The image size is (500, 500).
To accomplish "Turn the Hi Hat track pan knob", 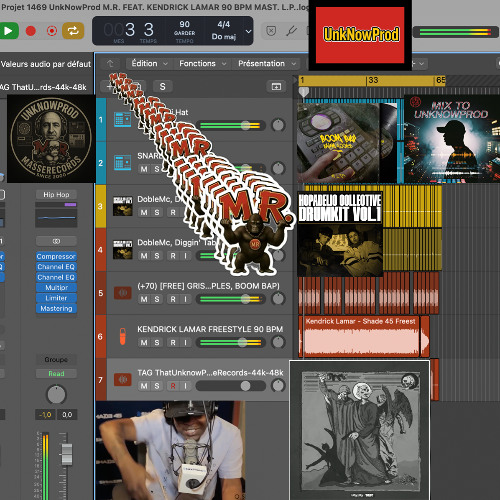I will pyautogui.click(x=278, y=125).
